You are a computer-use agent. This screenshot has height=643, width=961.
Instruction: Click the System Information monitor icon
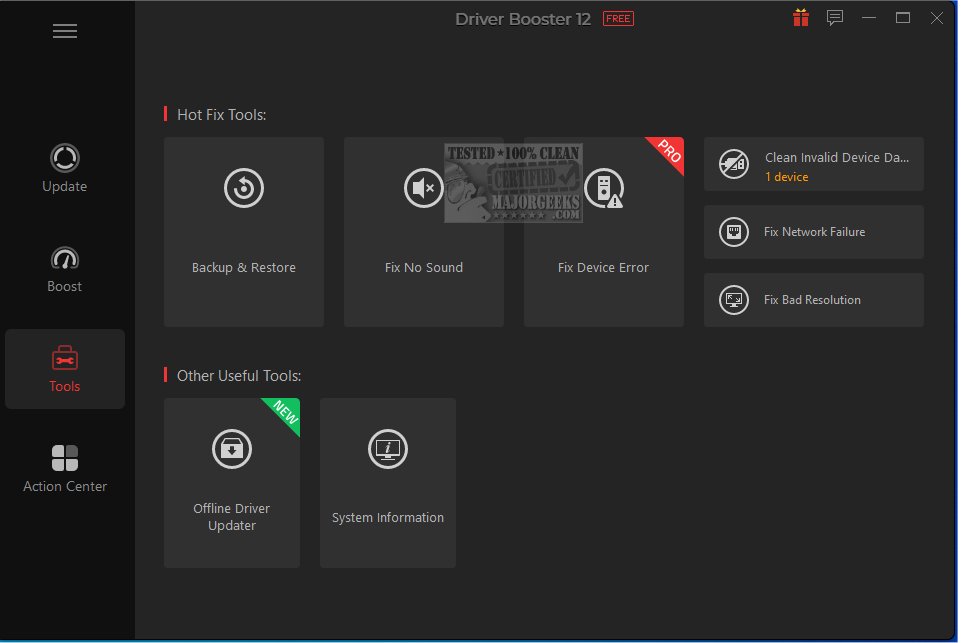388,449
